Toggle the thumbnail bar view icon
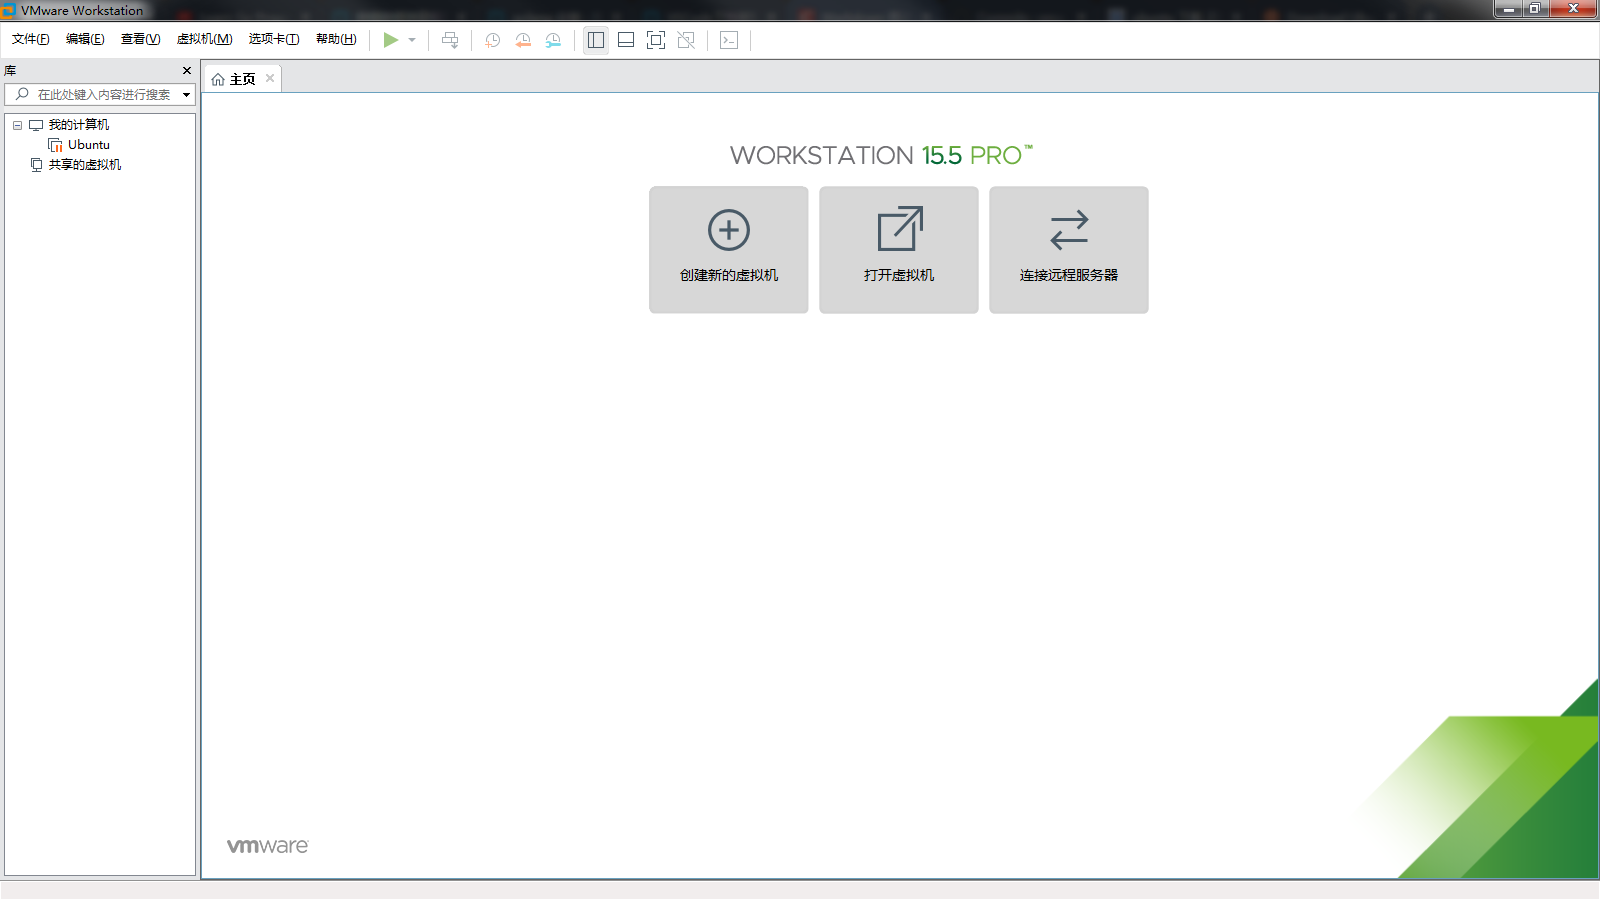 (626, 40)
